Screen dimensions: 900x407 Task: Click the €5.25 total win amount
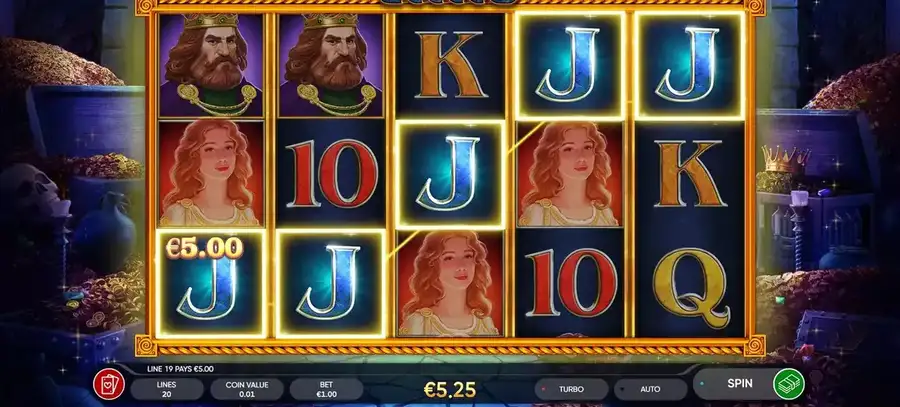[x=450, y=390]
